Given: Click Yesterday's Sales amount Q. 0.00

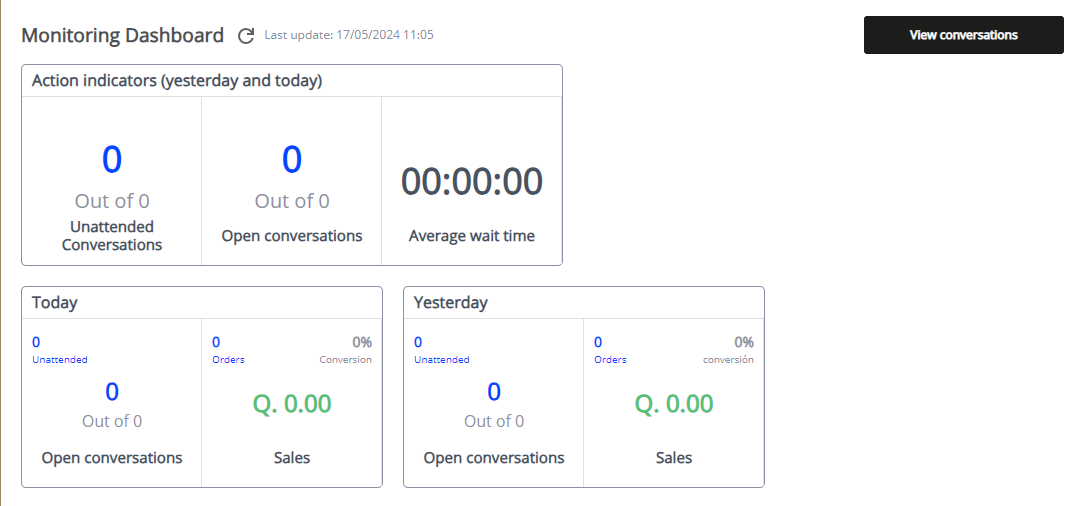Looking at the screenshot, I should click(x=674, y=404).
